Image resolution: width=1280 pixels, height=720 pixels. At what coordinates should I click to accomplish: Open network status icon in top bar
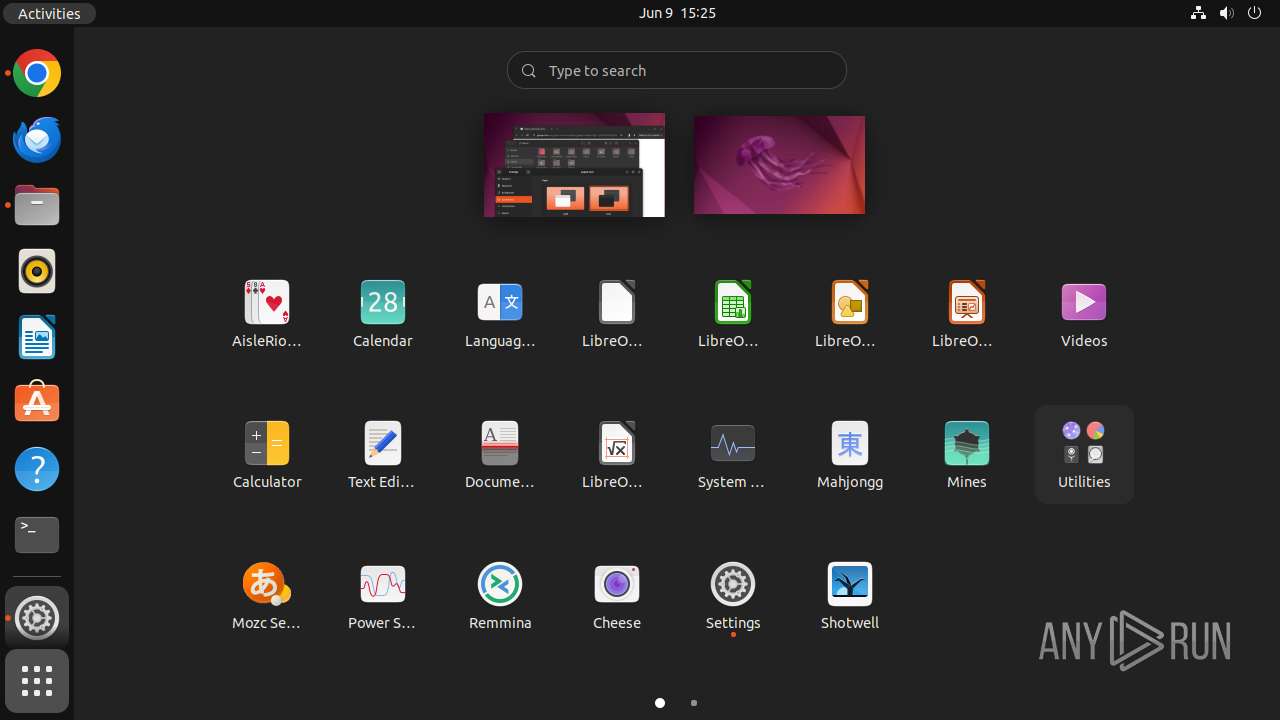tap(1198, 13)
